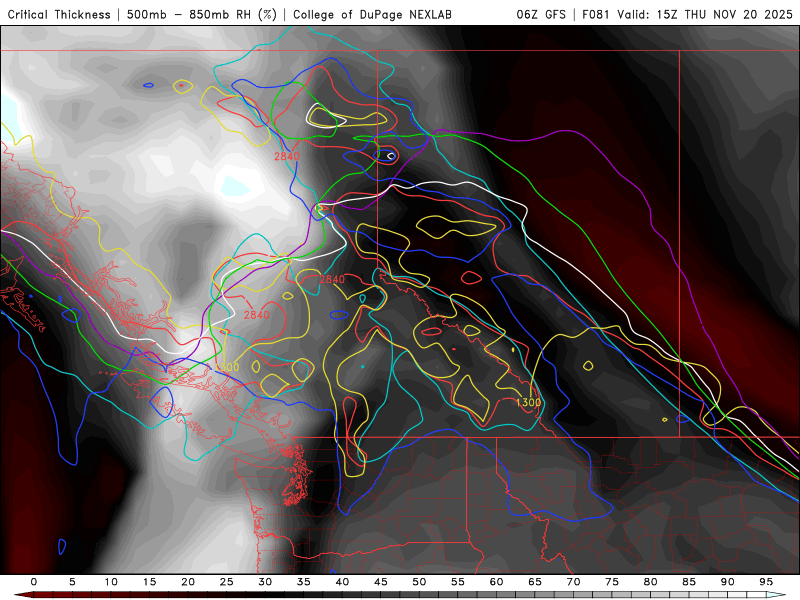Click the "80" tick label on colorbar
This screenshot has height=600, width=800.
click(651, 582)
